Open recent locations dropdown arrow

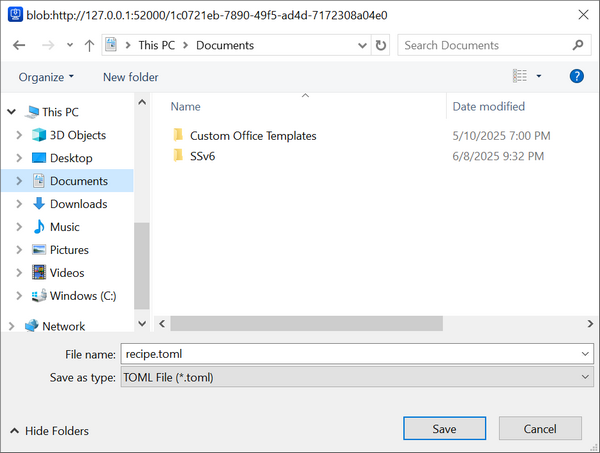[70, 45]
